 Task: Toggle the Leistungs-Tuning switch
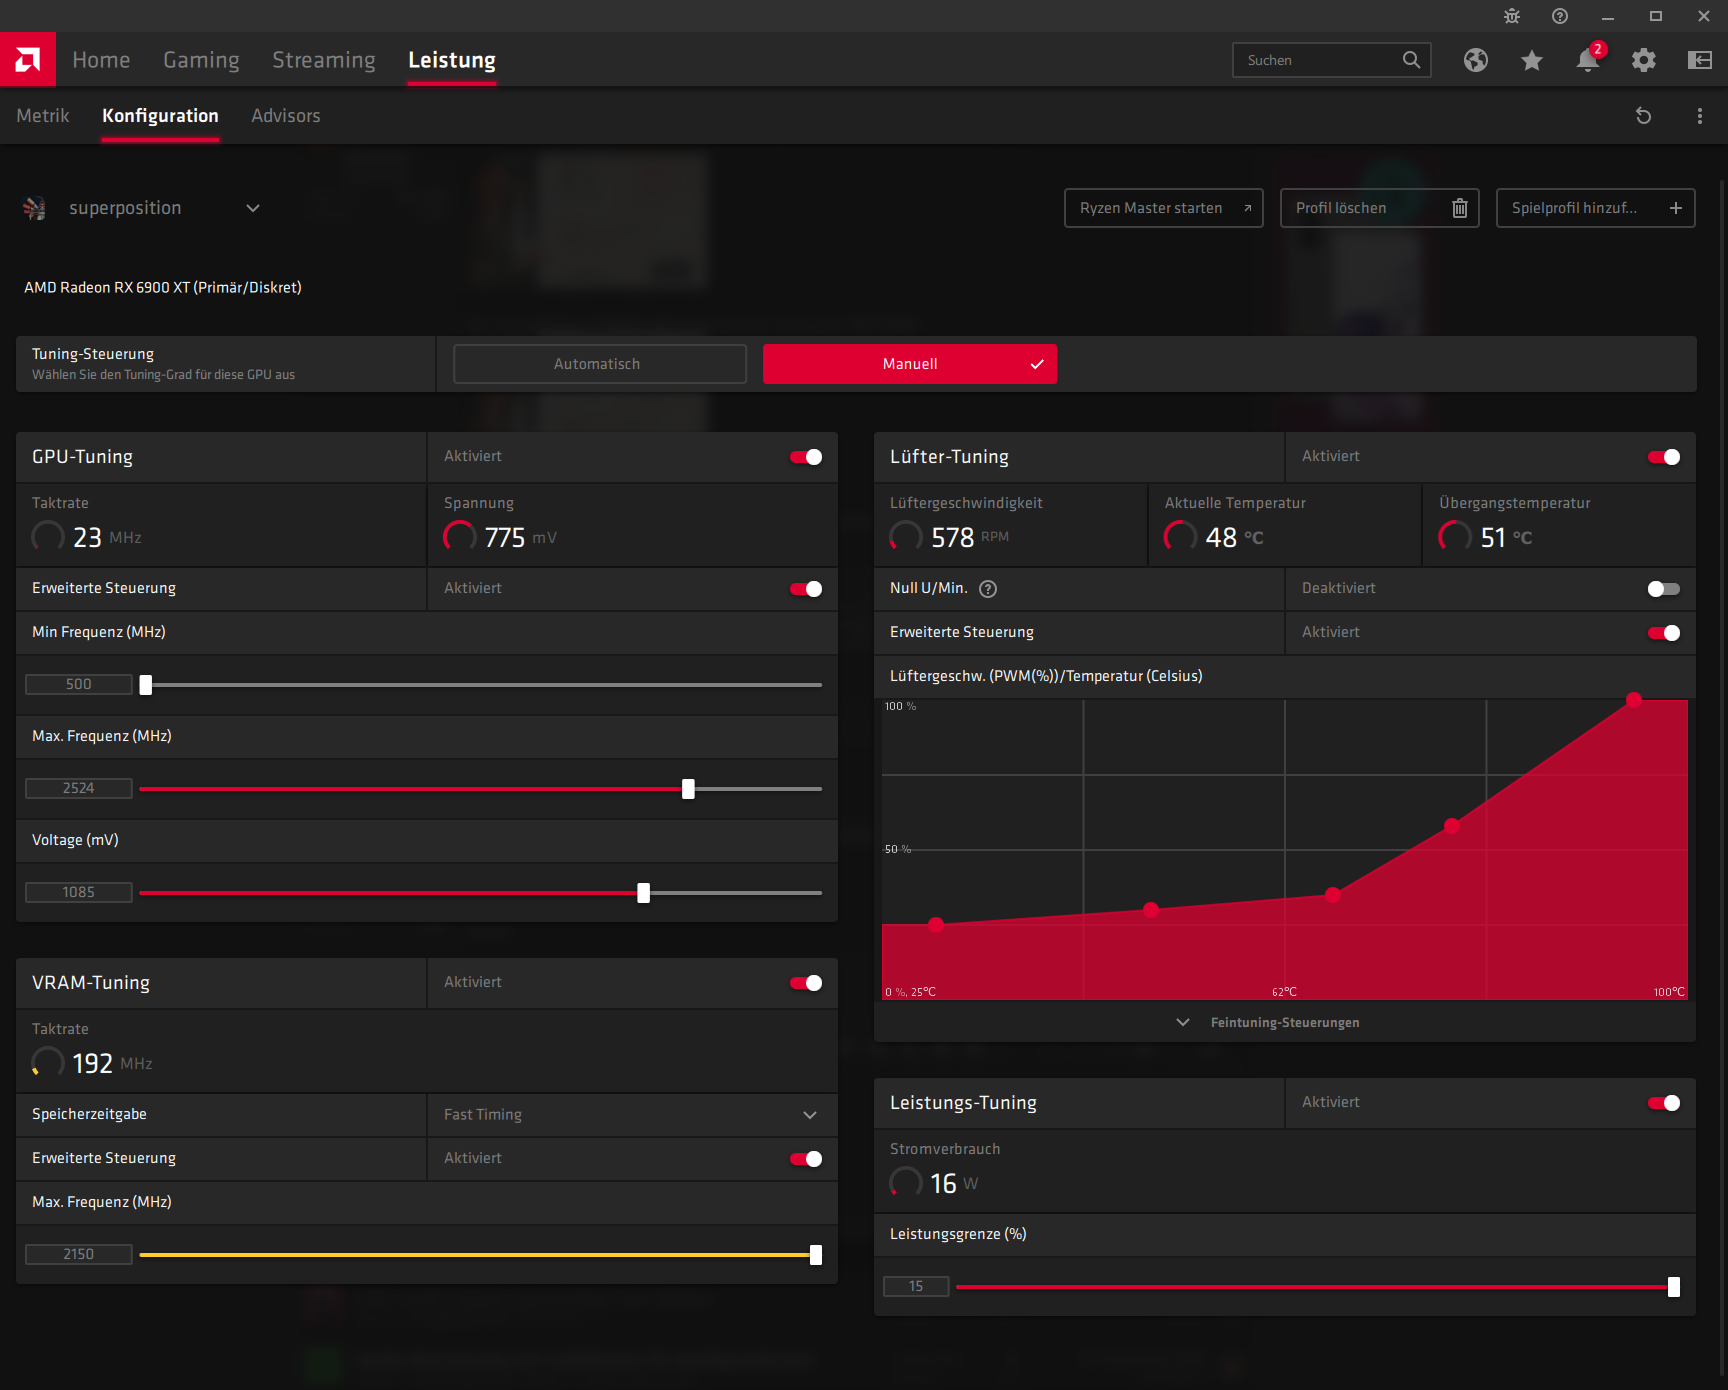click(1664, 1103)
